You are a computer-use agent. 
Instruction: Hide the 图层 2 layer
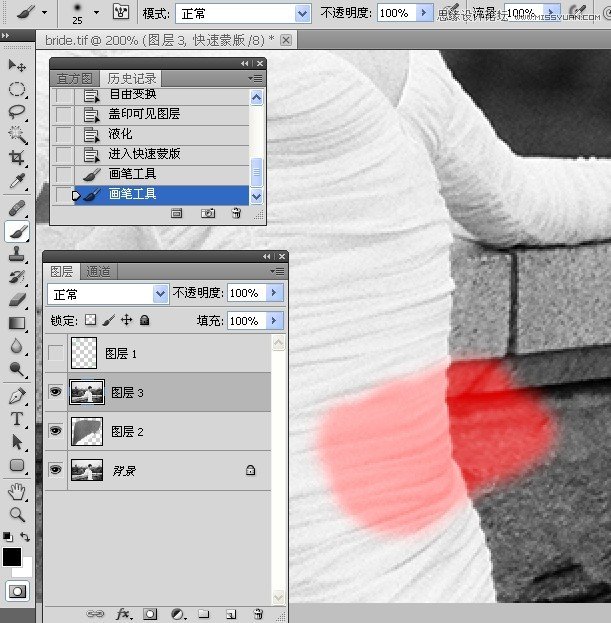(56, 431)
